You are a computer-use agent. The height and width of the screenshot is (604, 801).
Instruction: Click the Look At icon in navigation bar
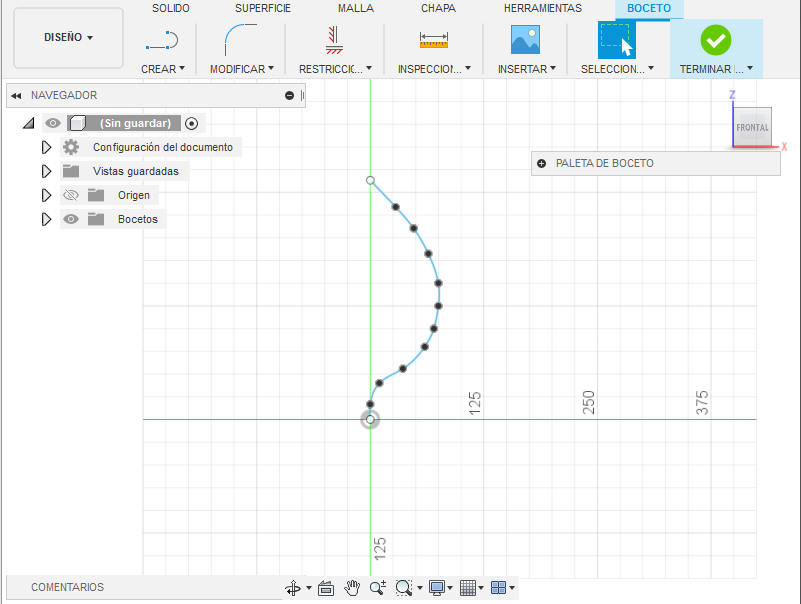click(326, 588)
